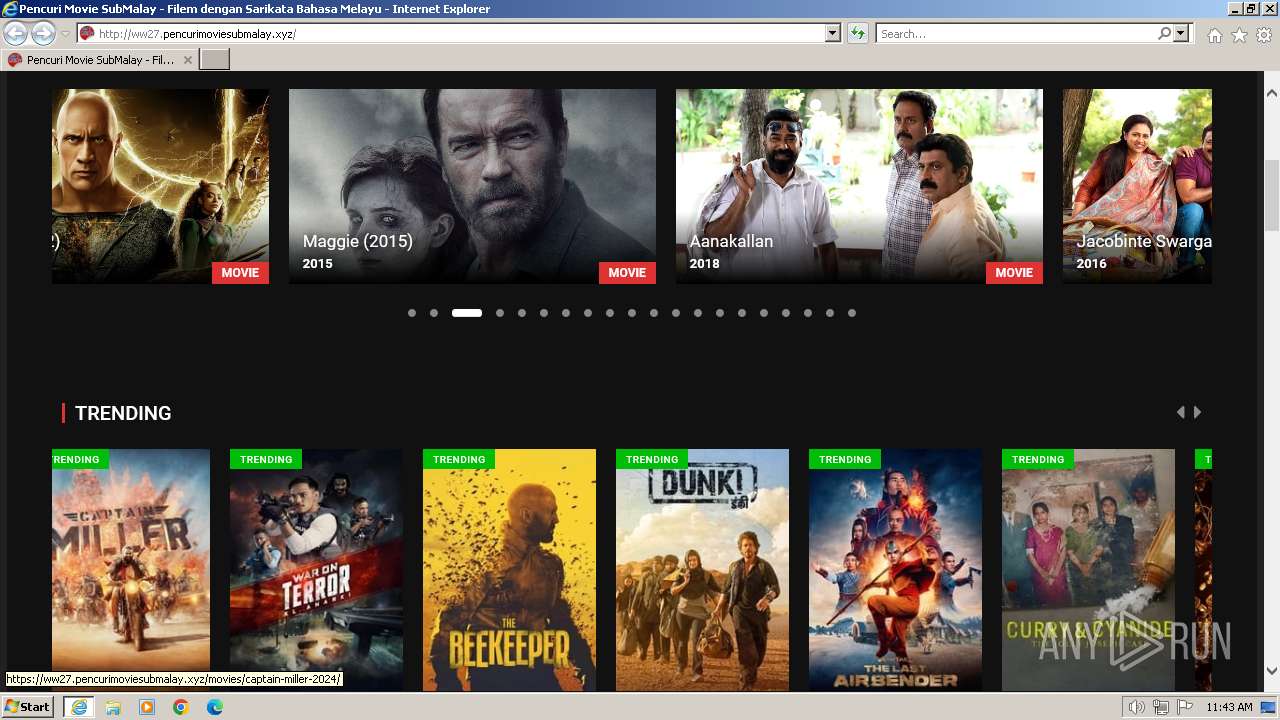
Task: Open the Maggie (2015) slider card
Action: (x=472, y=186)
